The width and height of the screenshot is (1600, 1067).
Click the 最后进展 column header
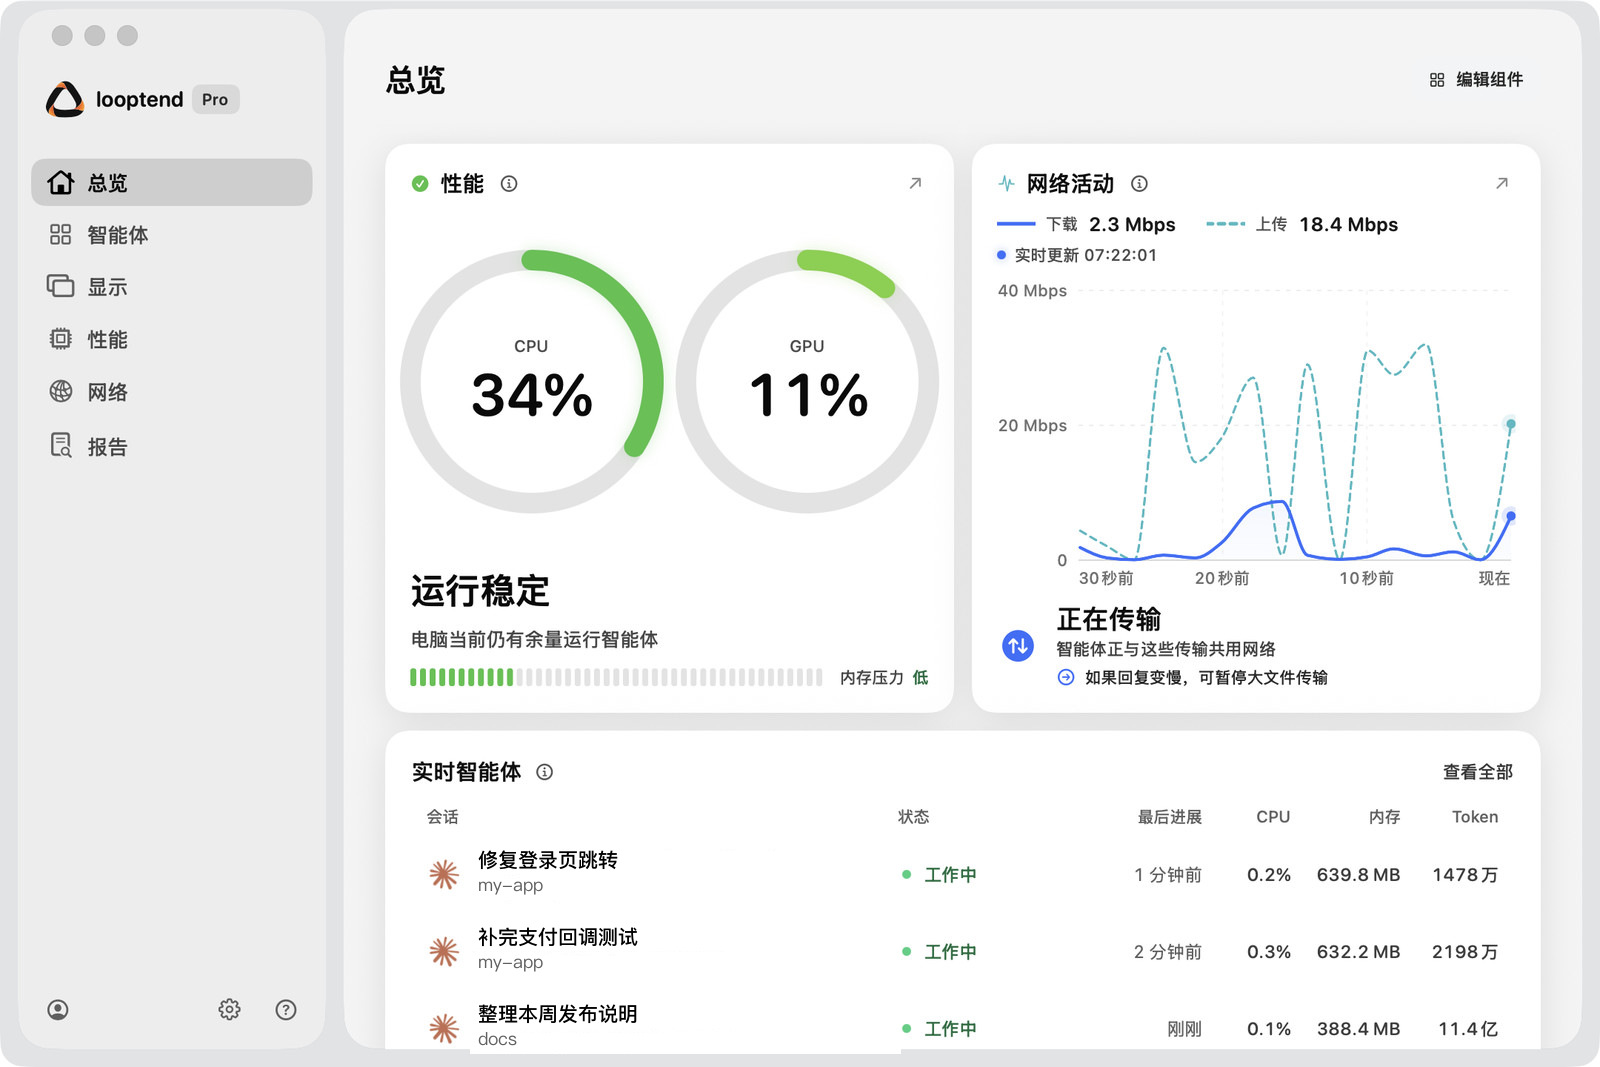(1169, 817)
